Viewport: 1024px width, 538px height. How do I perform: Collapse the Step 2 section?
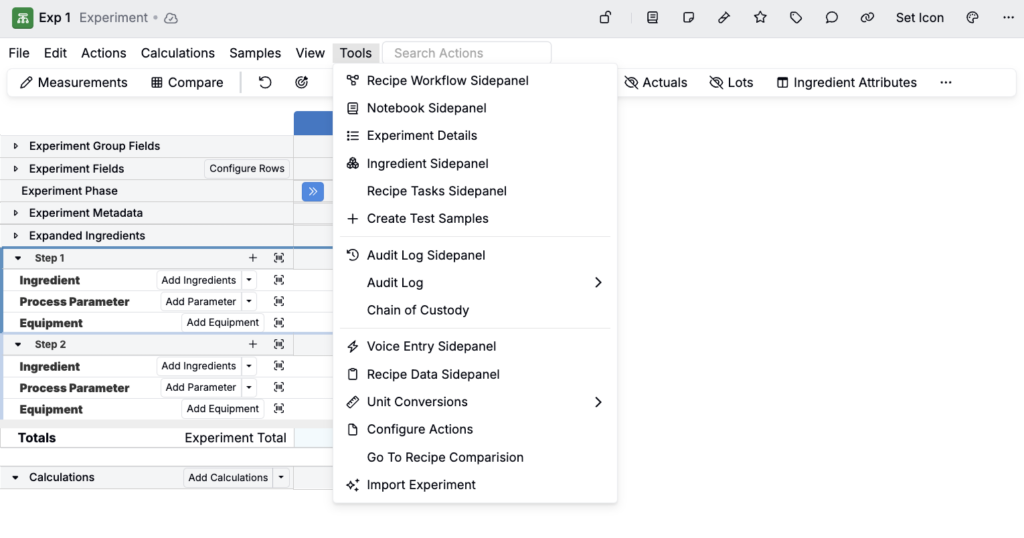pyautogui.click(x=17, y=344)
